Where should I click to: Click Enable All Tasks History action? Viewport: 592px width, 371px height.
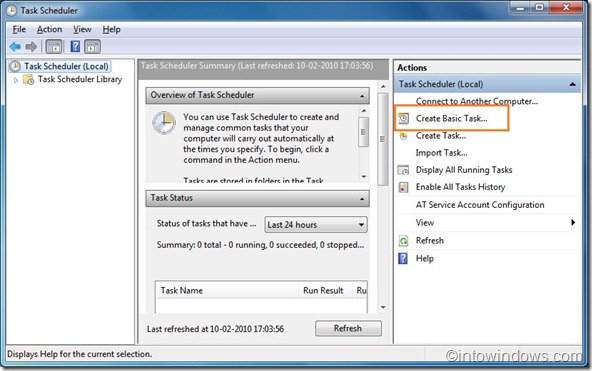click(x=461, y=187)
